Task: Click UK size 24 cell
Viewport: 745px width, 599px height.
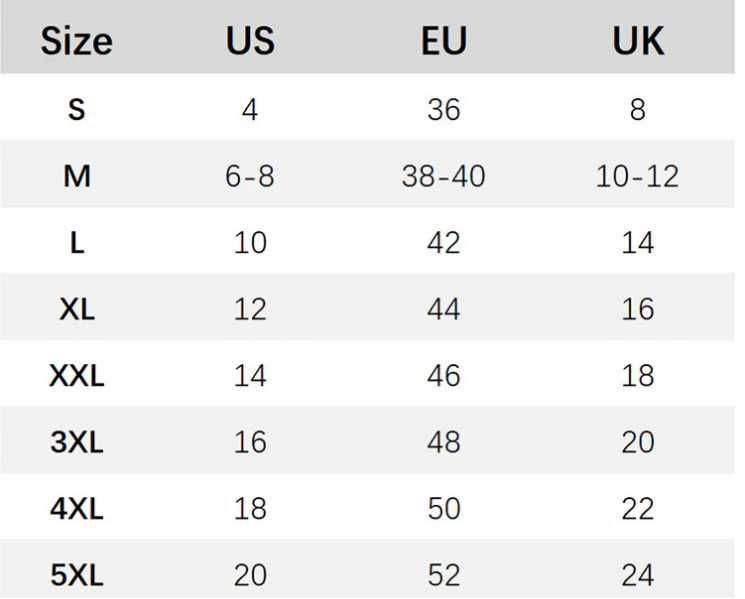Action: tap(638, 575)
